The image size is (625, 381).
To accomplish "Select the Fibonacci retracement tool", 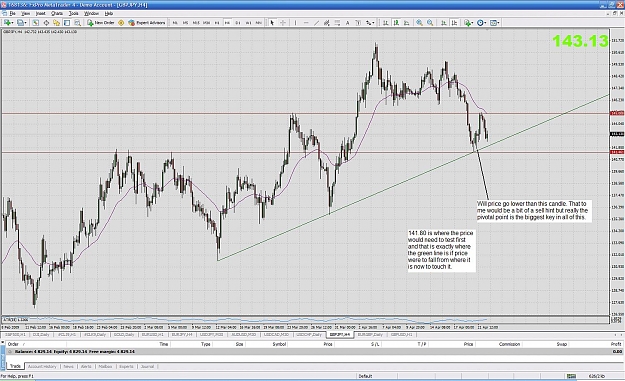I will [x=337, y=23].
